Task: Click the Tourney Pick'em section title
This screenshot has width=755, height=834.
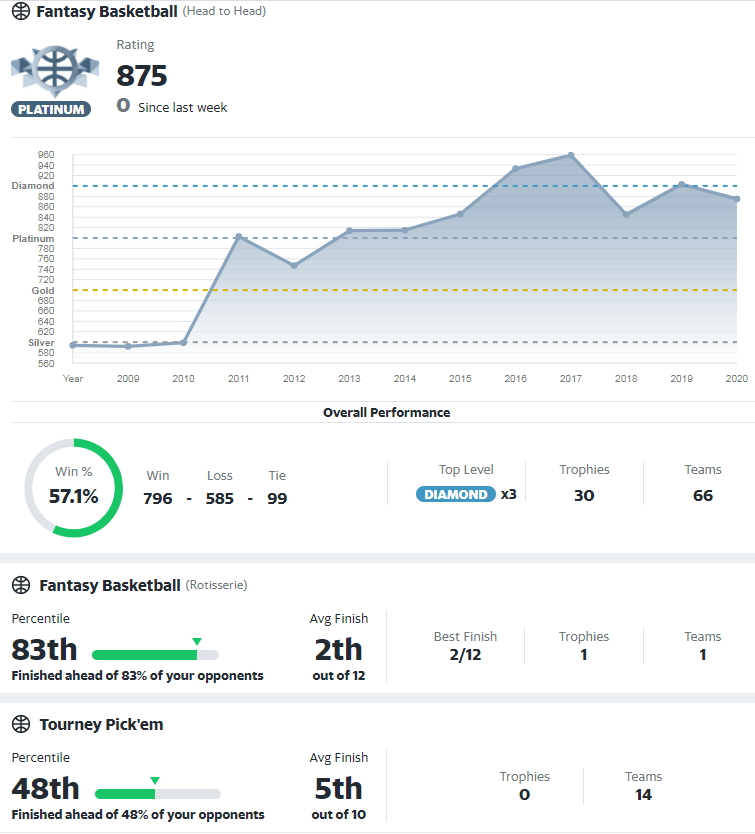Action: pyautogui.click(x=101, y=724)
